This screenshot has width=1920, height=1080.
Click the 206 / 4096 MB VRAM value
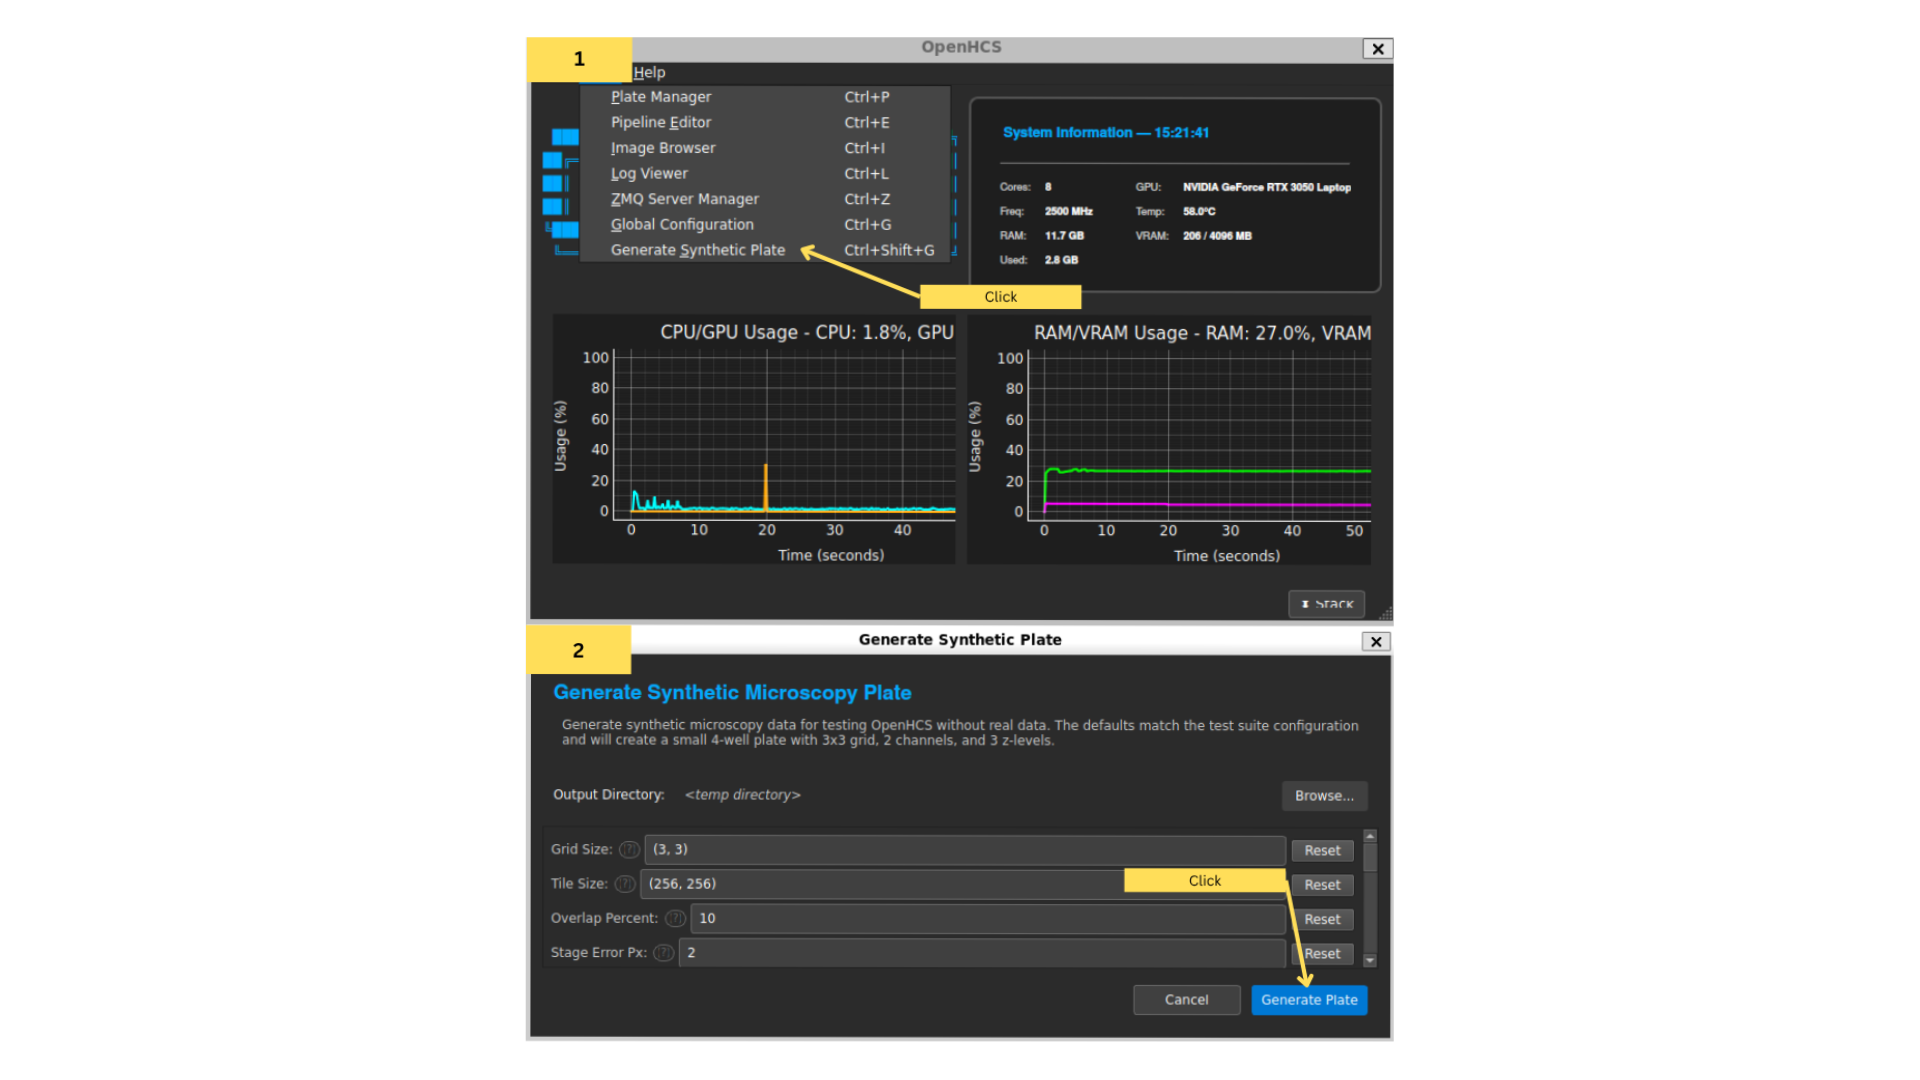click(x=1217, y=236)
